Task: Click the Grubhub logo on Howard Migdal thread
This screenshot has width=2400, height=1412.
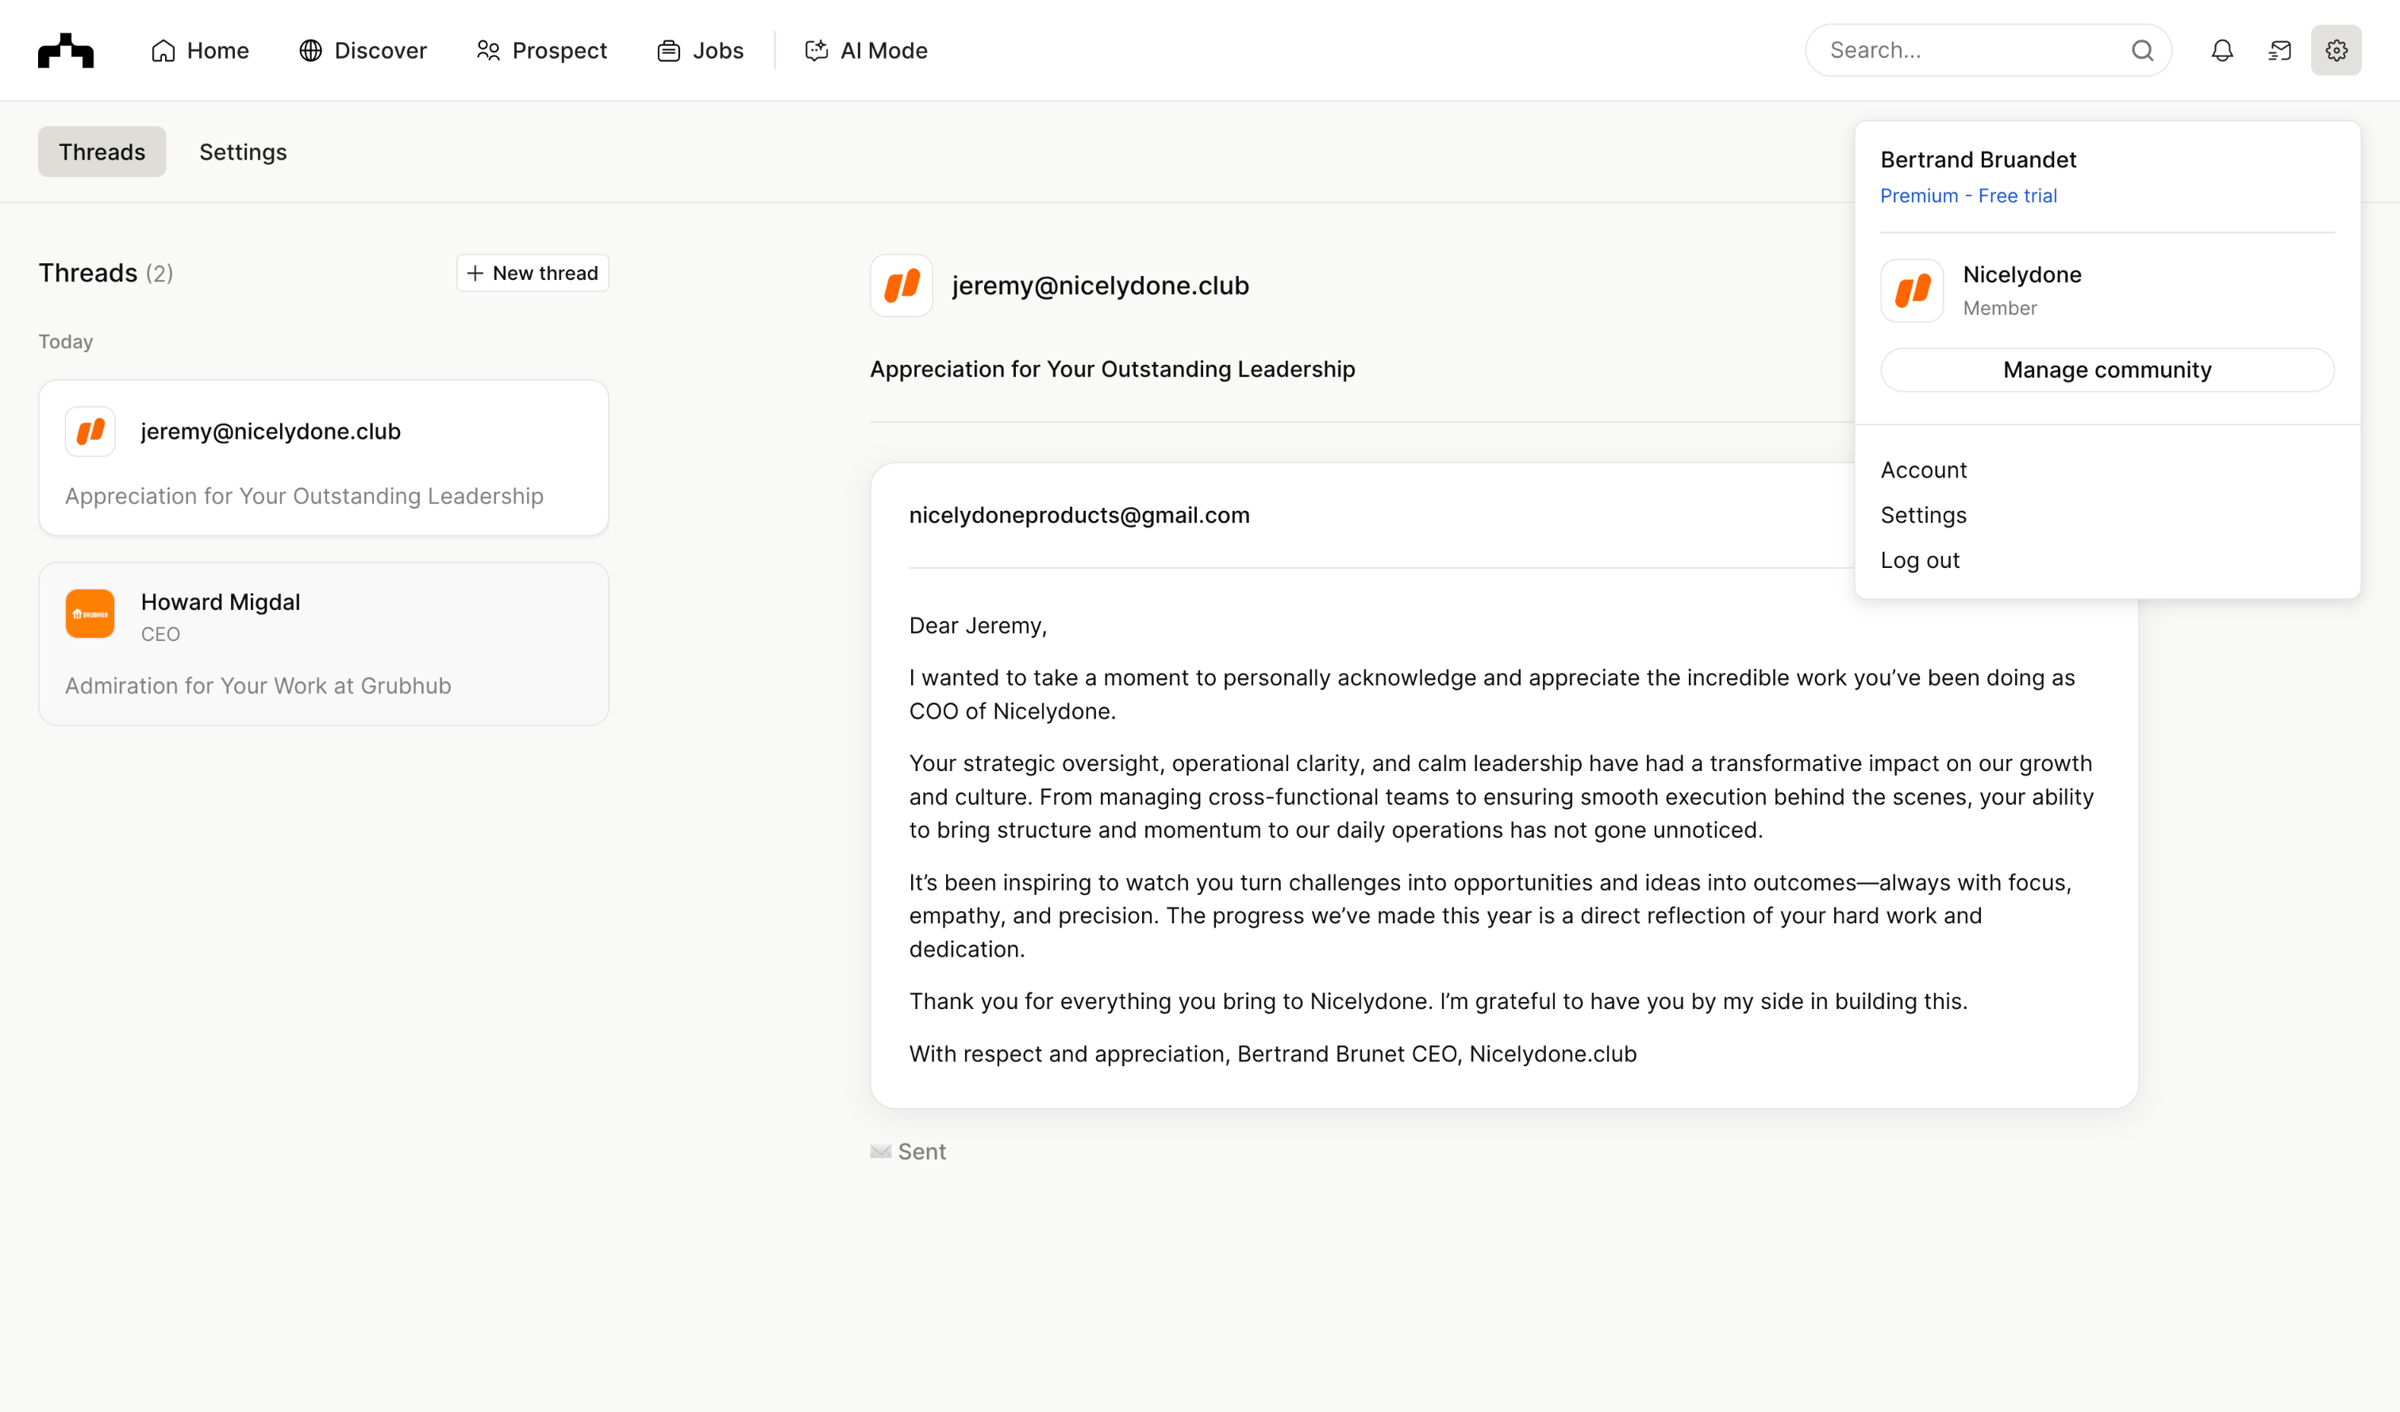Action: click(x=90, y=614)
